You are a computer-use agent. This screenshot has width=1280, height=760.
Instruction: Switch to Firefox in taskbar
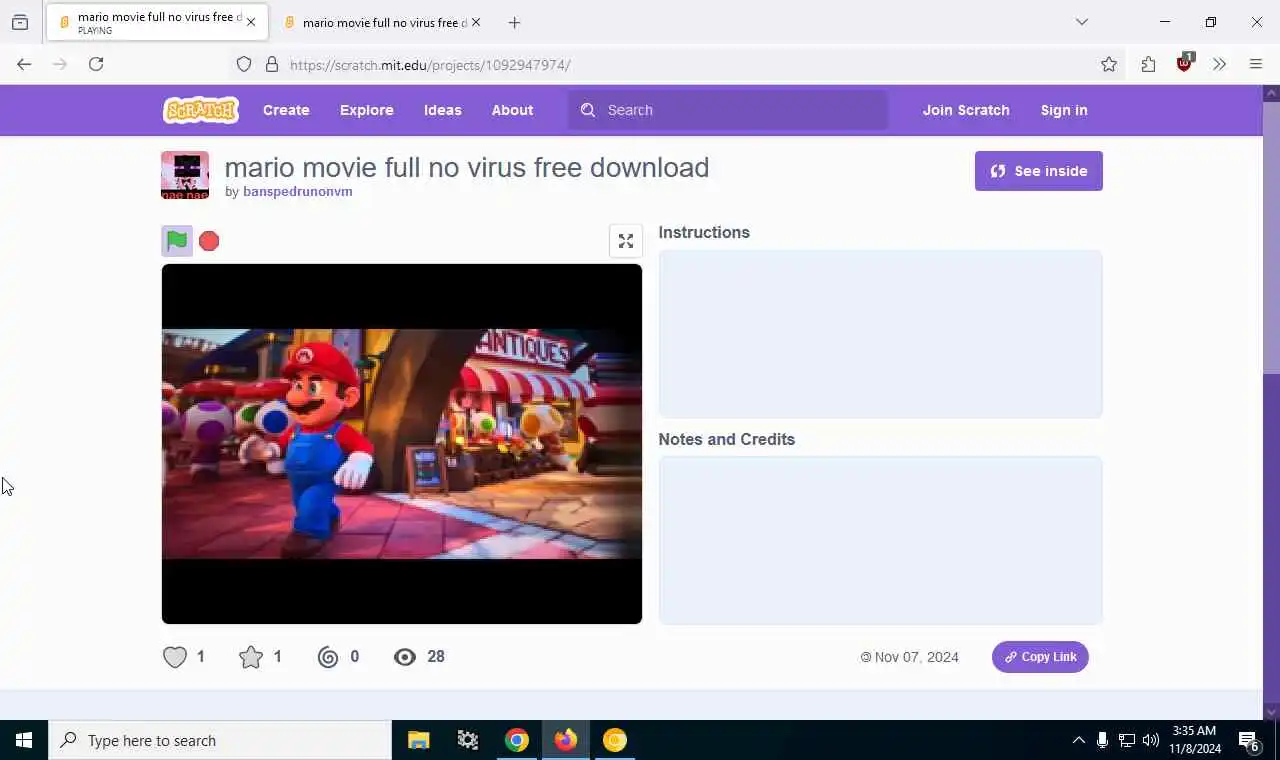[x=566, y=740]
